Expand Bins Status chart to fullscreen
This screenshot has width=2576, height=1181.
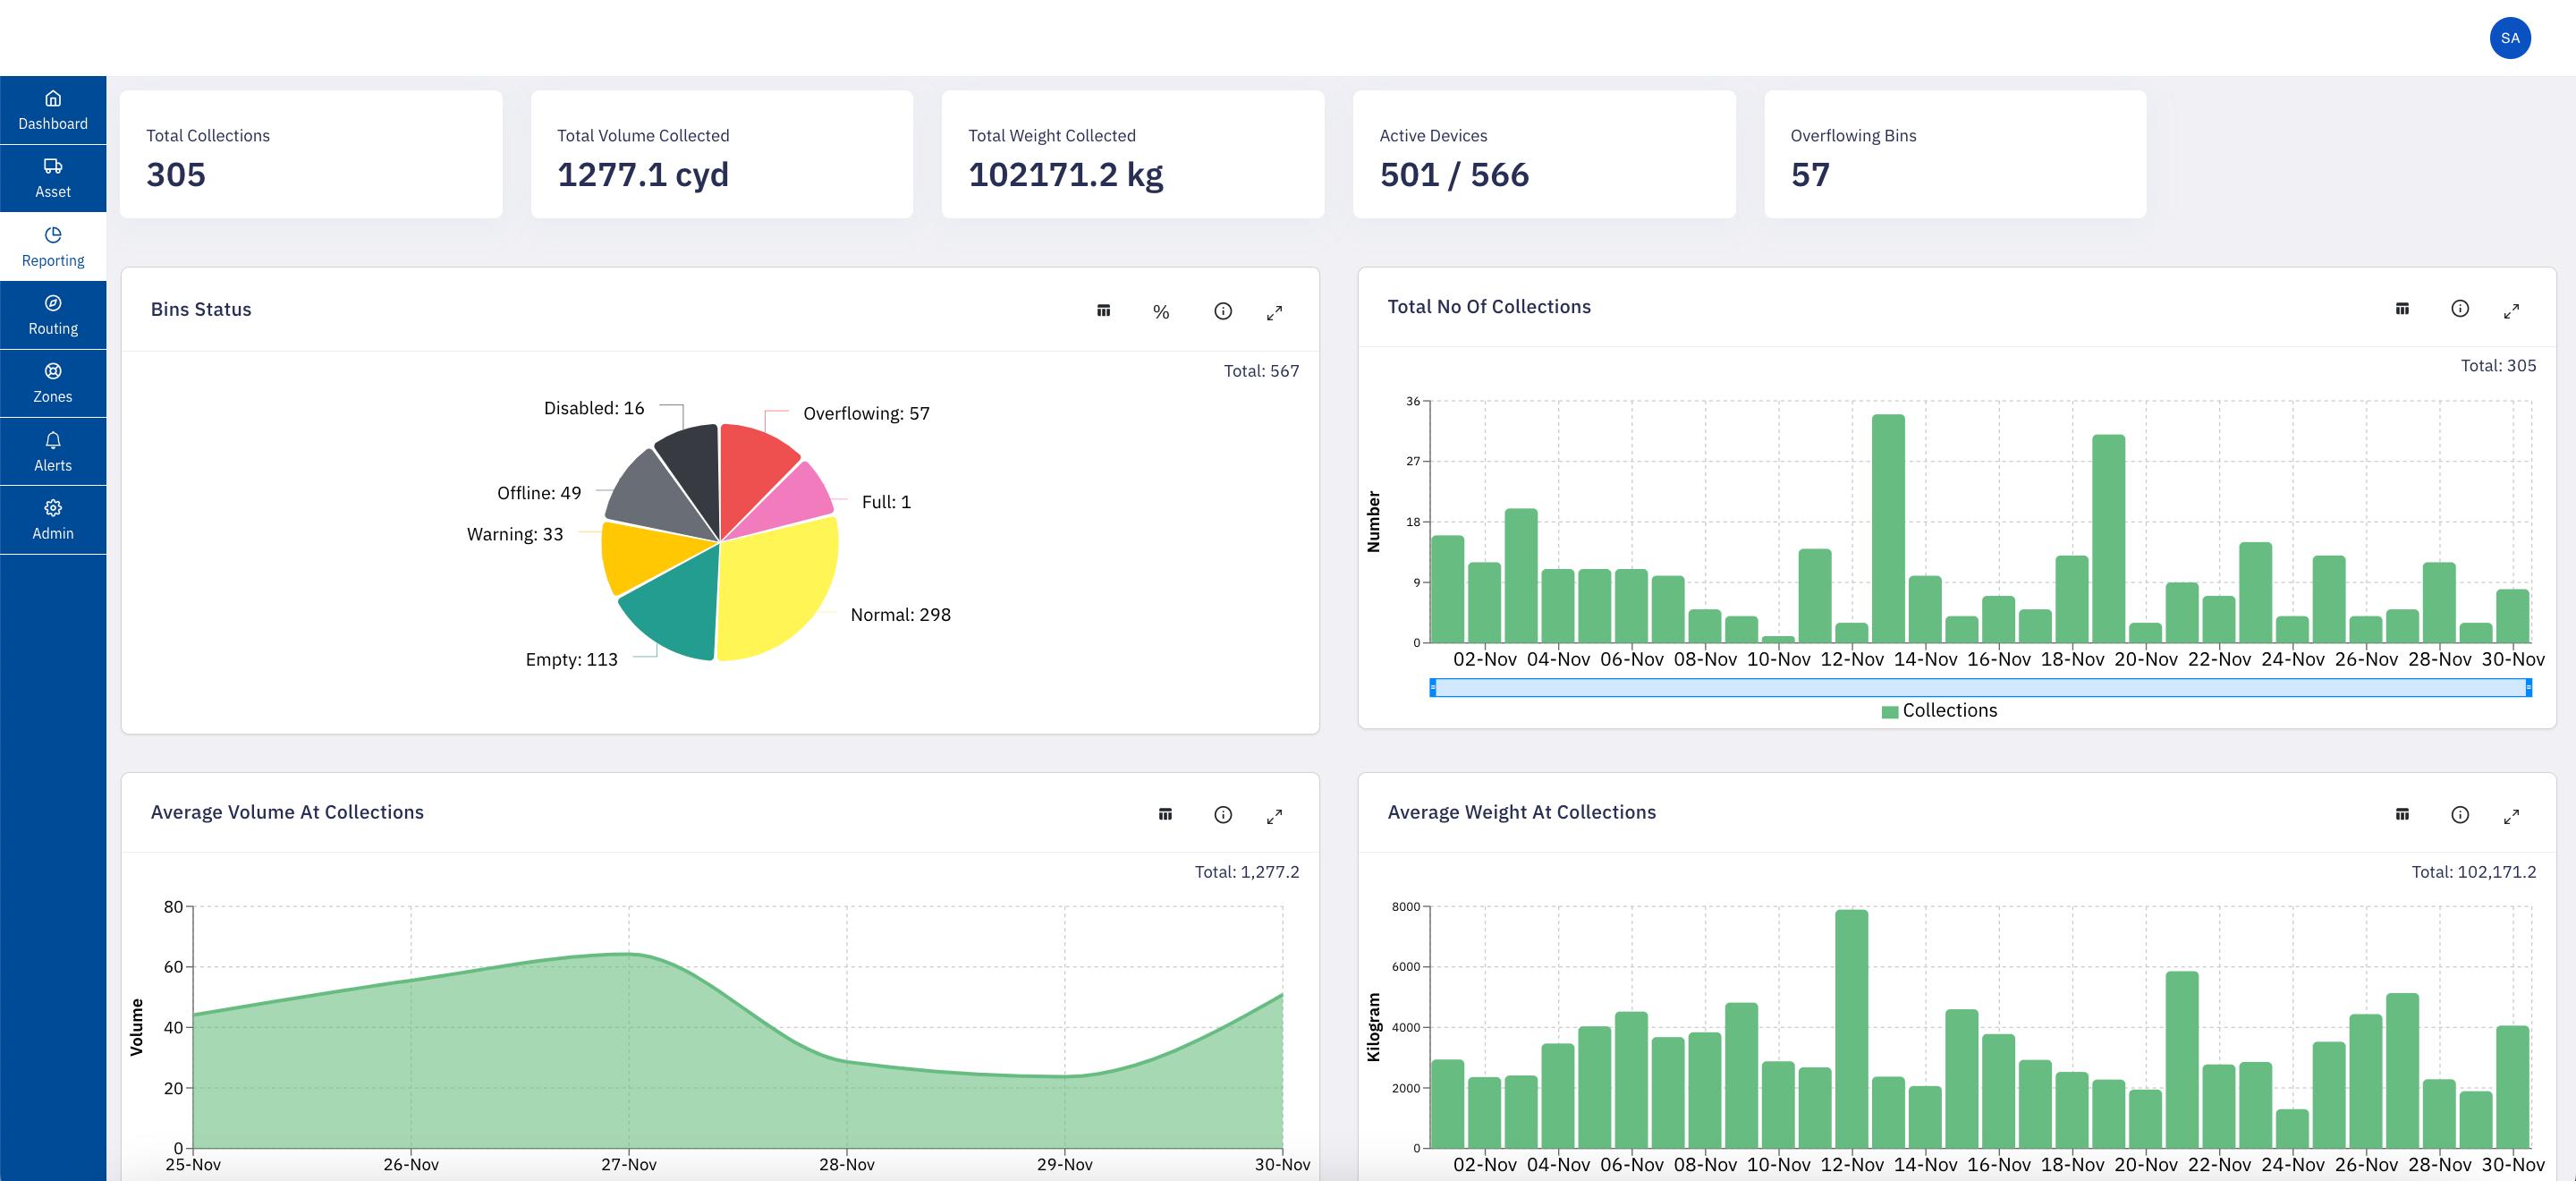click(1274, 313)
